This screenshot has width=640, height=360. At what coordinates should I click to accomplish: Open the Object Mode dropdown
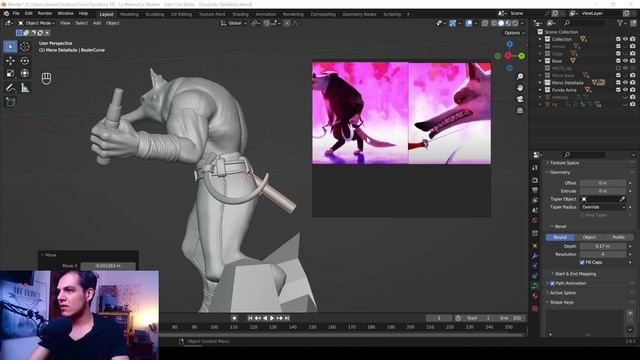click(x=36, y=23)
